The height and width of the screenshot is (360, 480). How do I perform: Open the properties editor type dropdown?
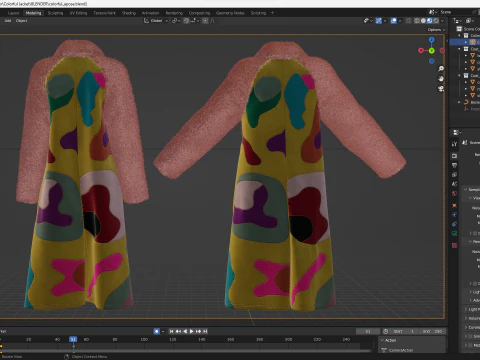click(456, 133)
